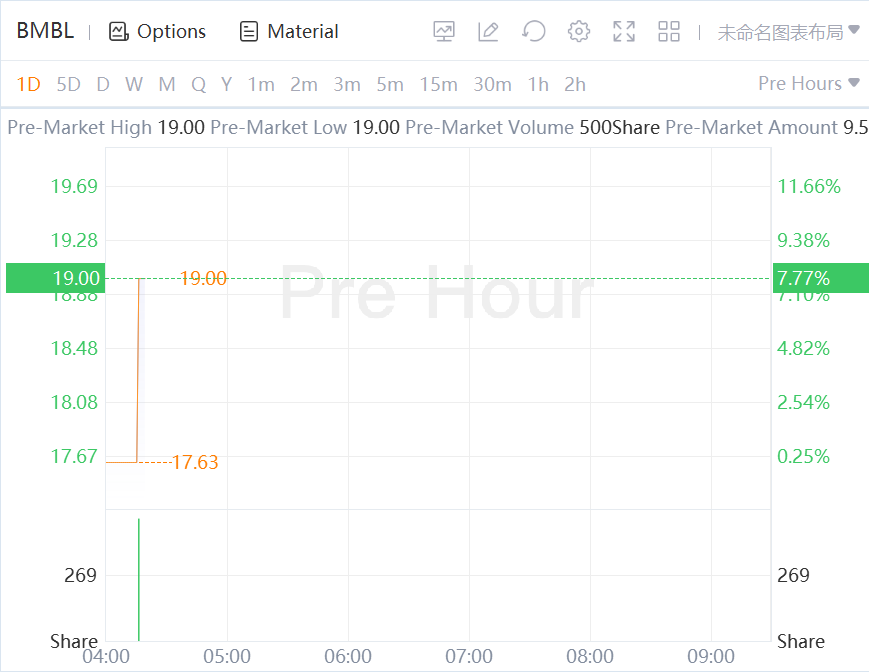Open chart settings gear icon
Image resolution: width=869 pixels, height=672 pixels.
[579, 31]
